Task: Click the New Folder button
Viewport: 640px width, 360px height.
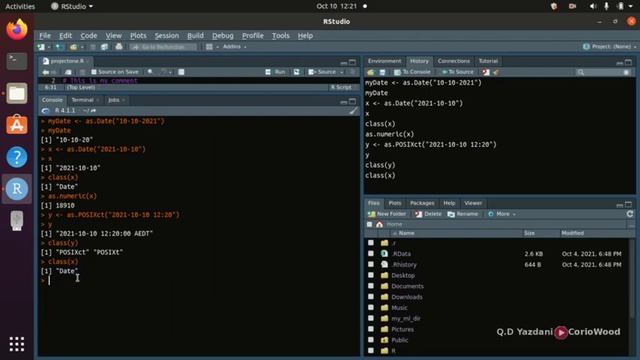Action: pos(387,214)
